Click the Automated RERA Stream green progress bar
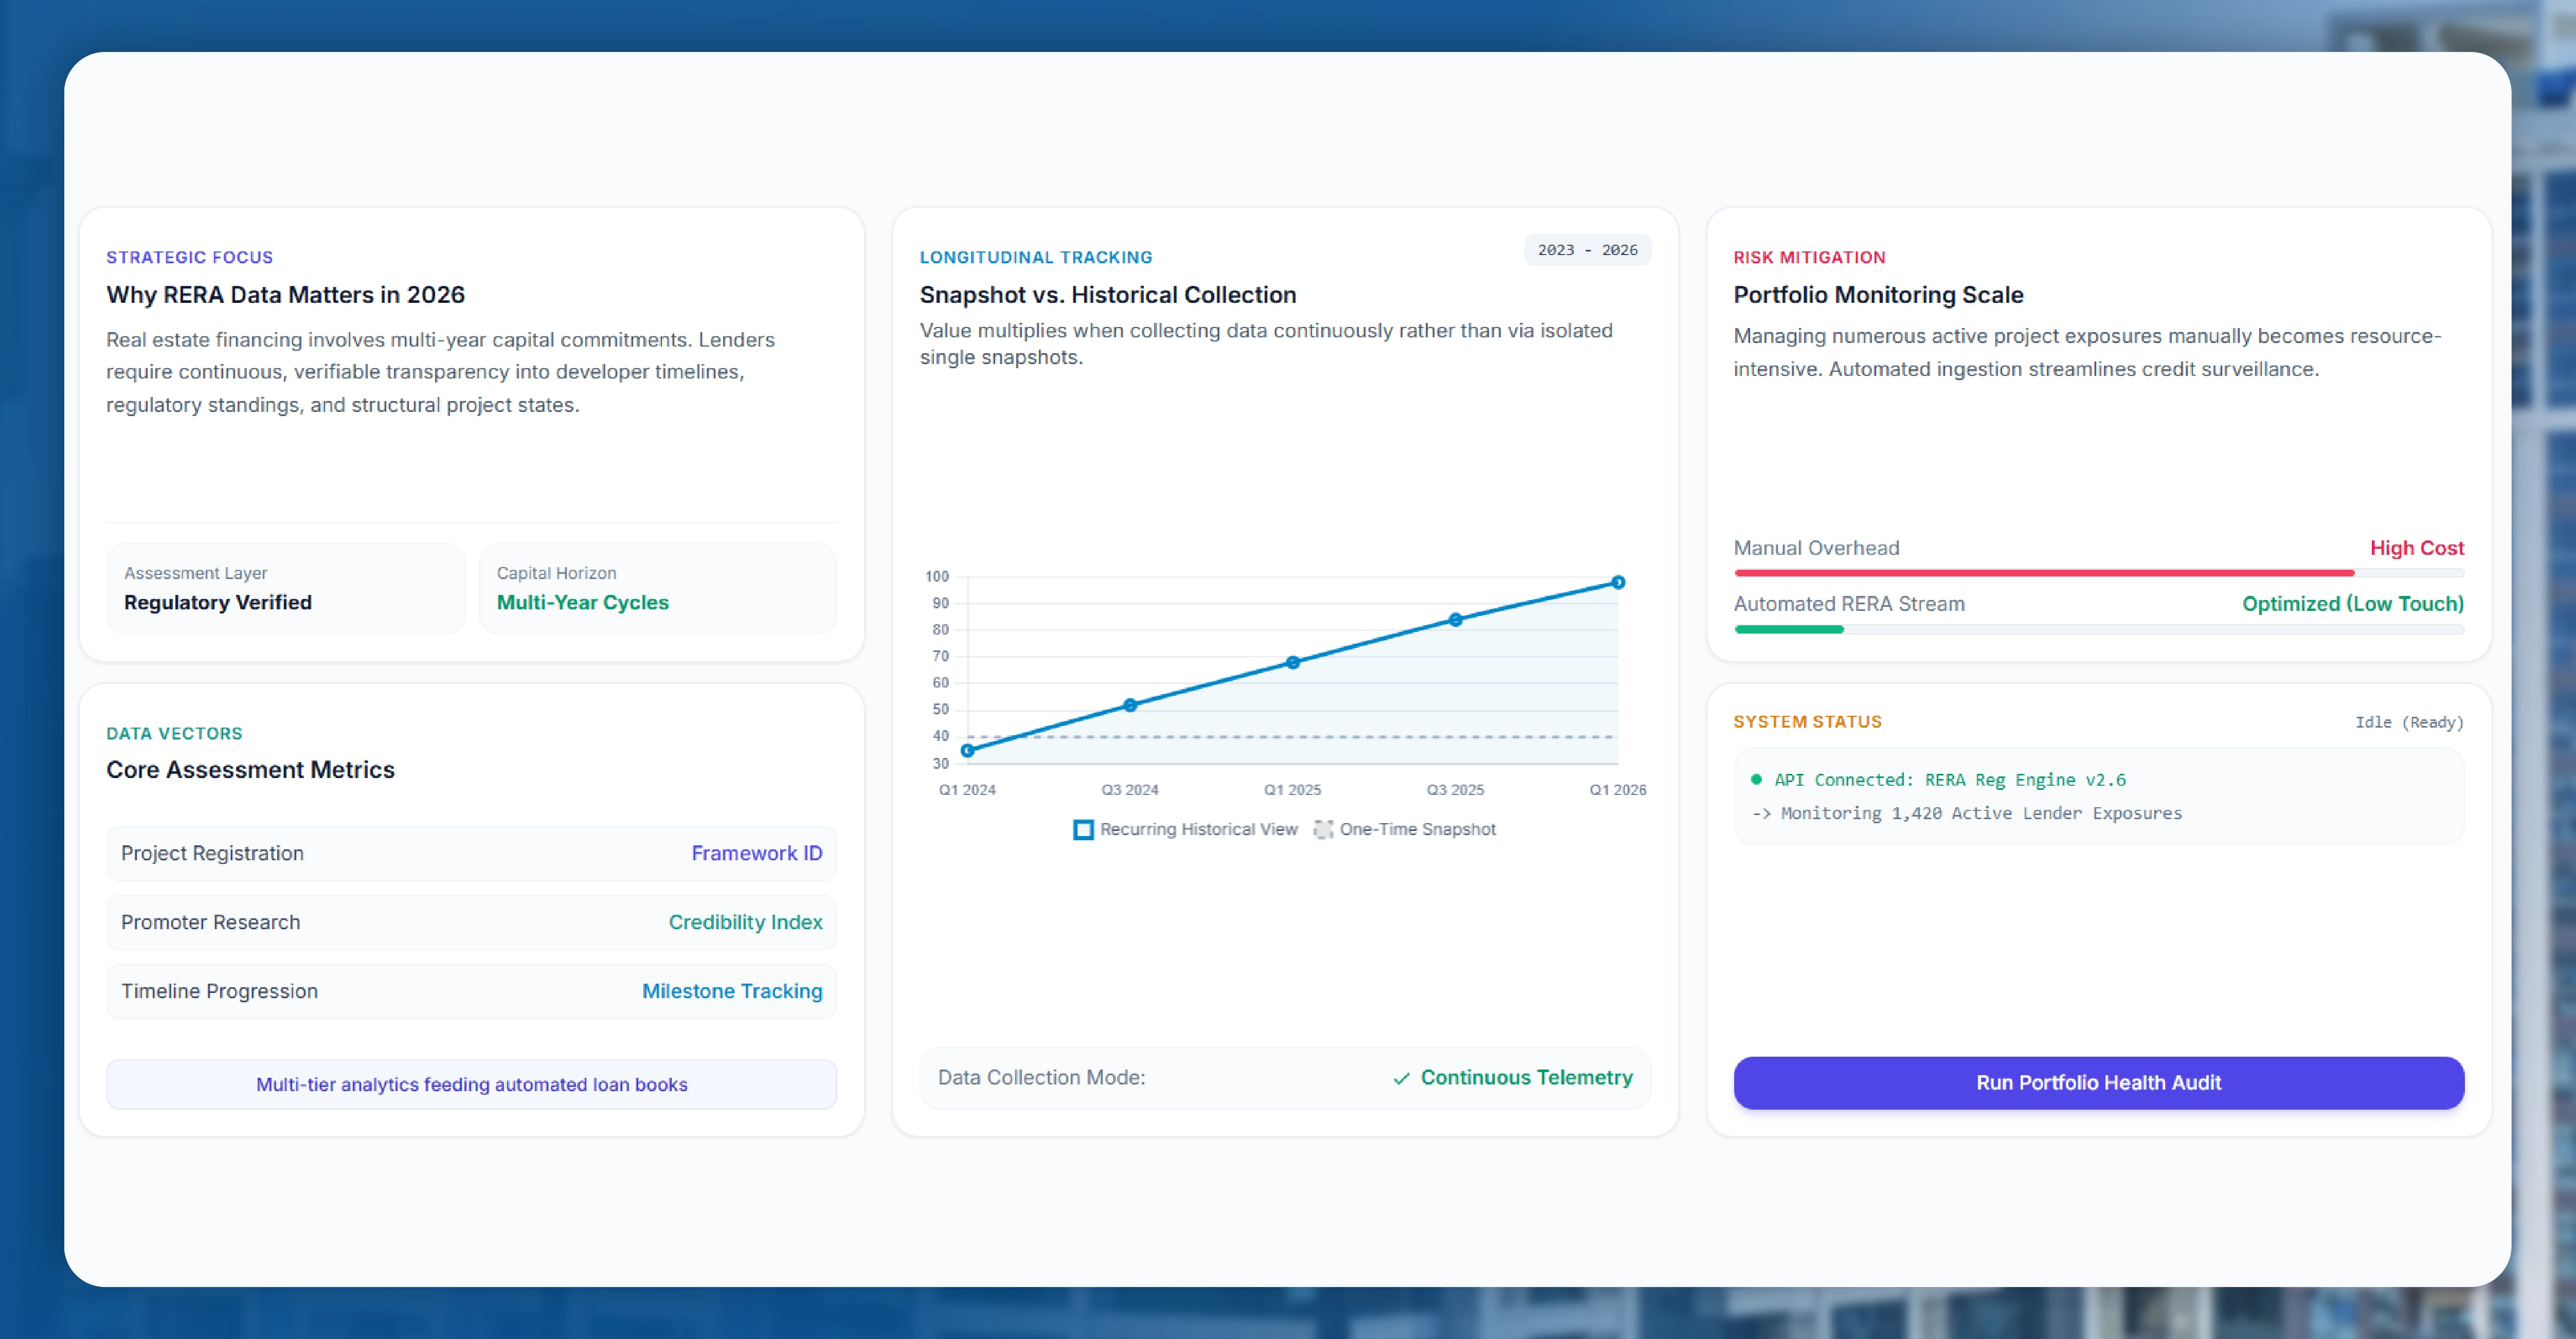The height and width of the screenshot is (1339, 2576). click(x=1788, y=629)
